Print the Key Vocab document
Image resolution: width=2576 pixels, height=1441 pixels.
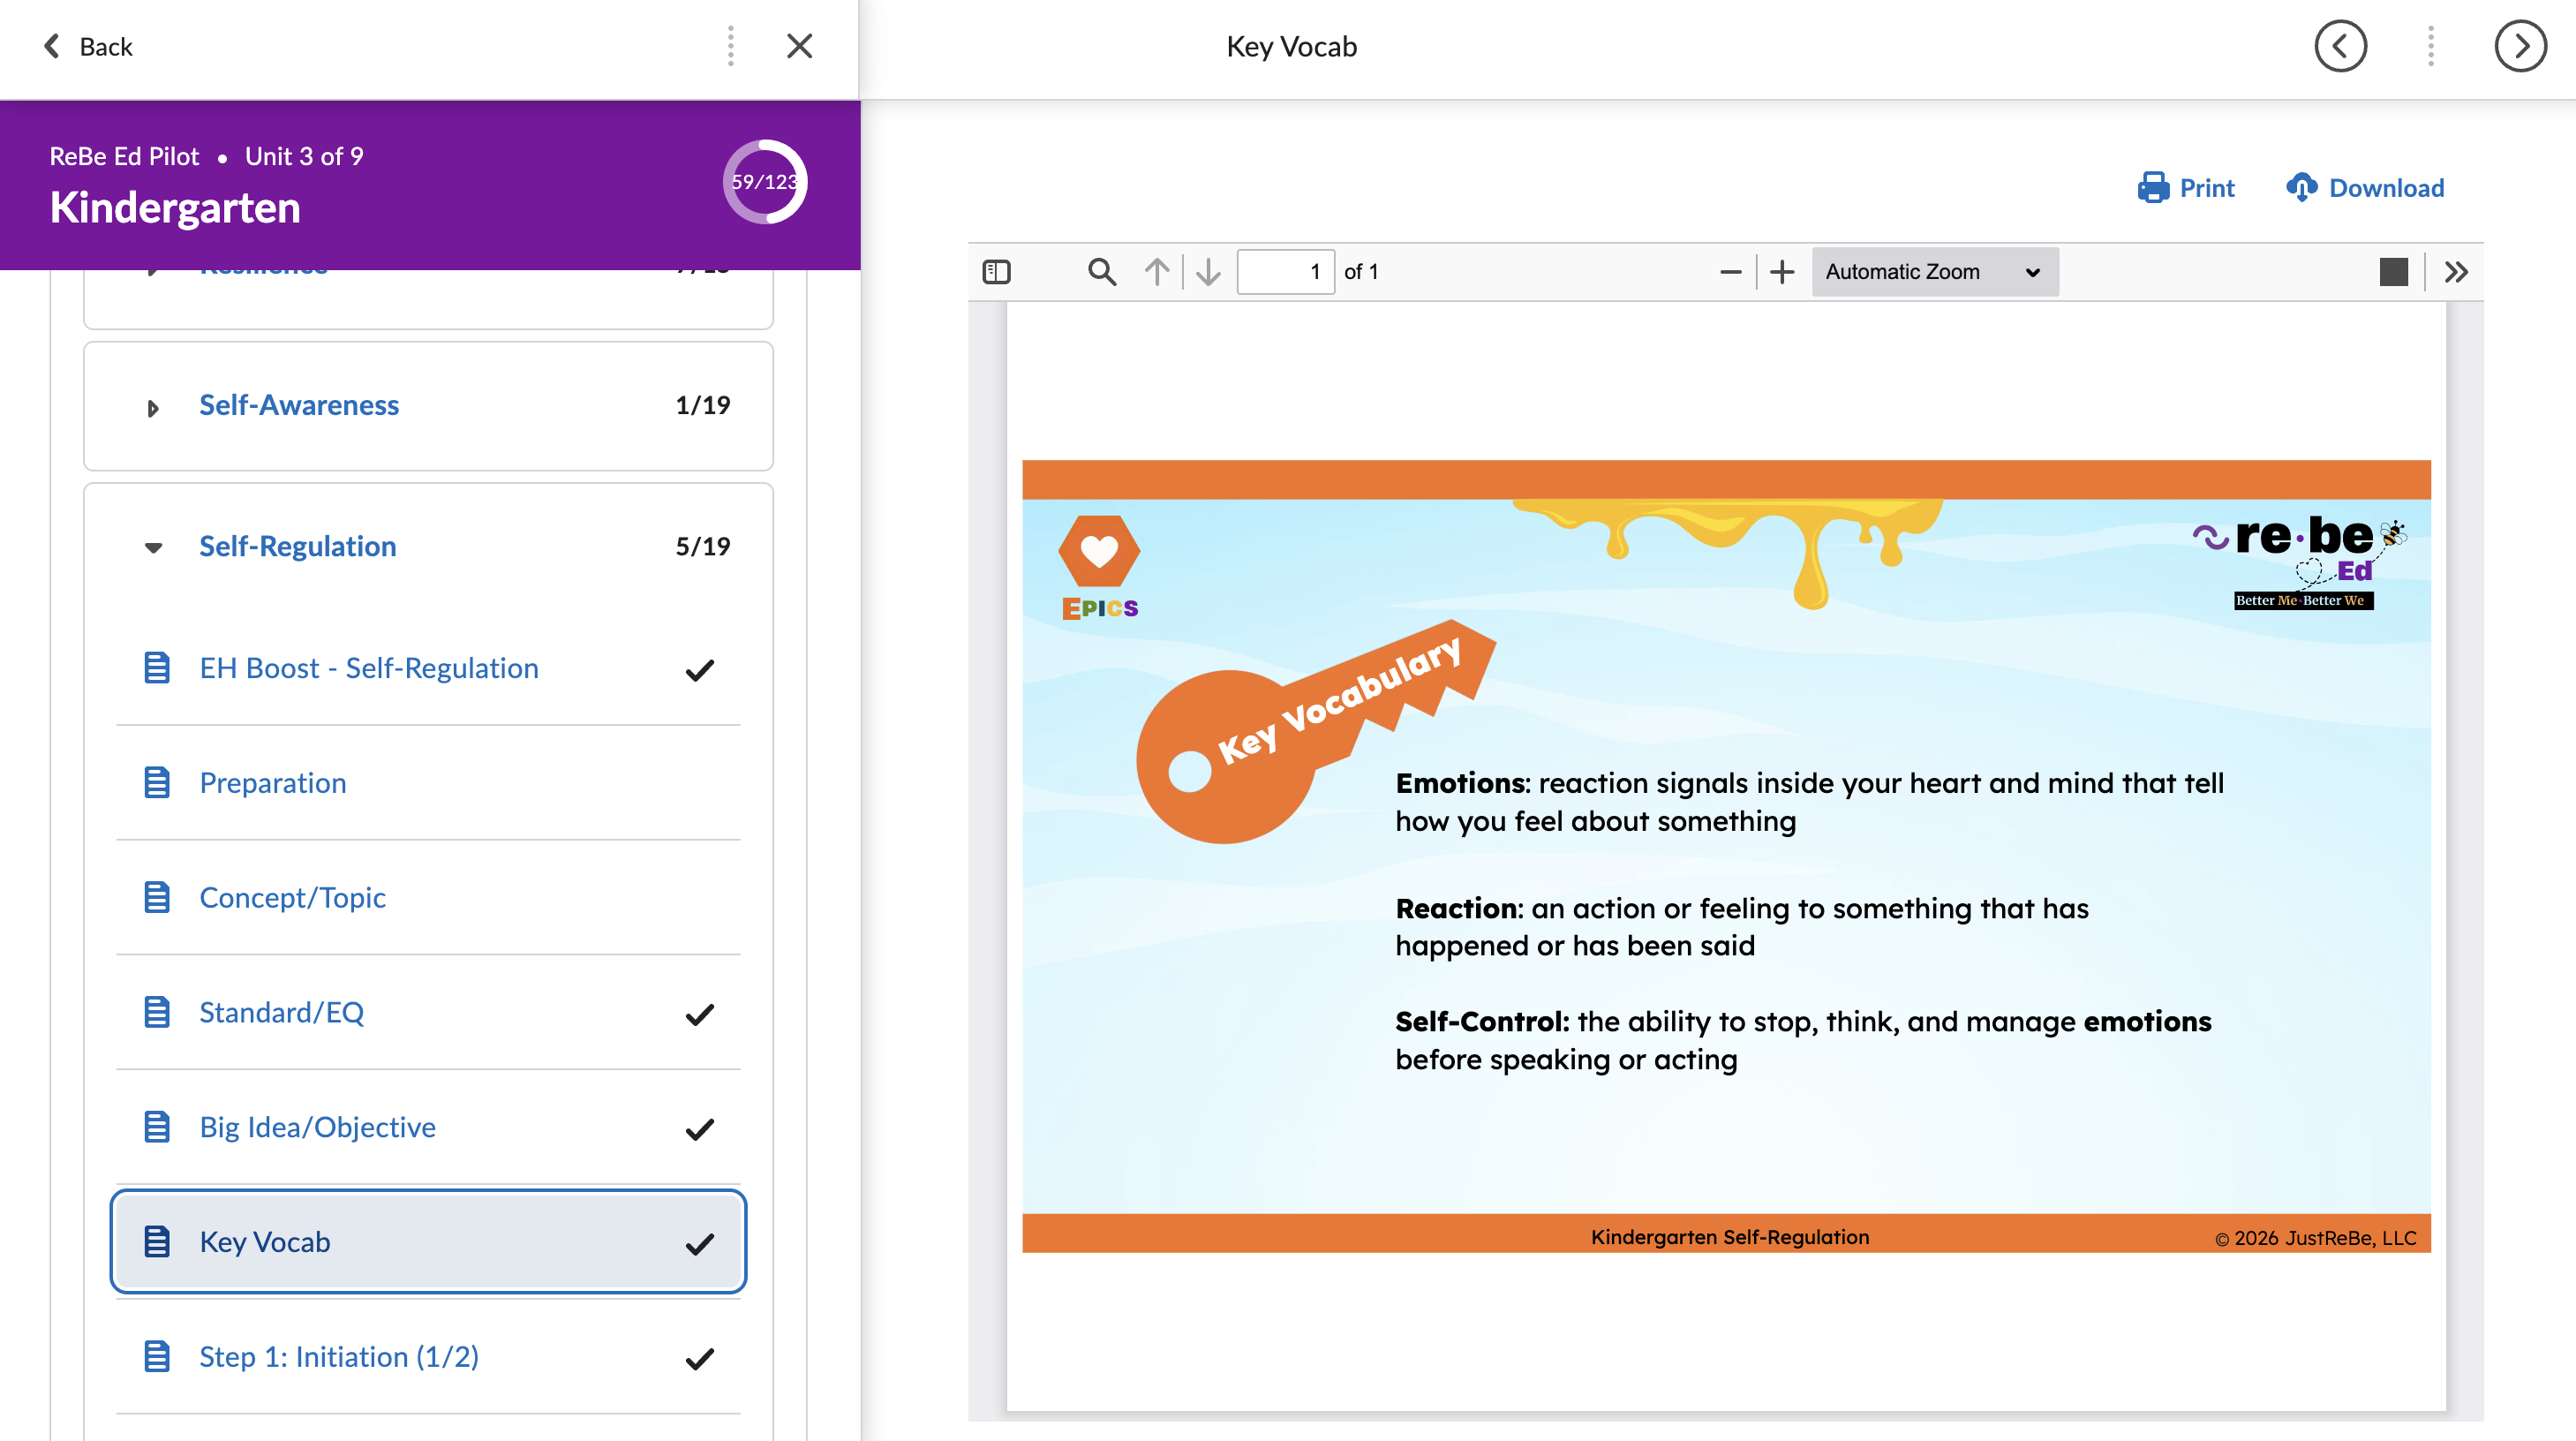click(2186, 188)
